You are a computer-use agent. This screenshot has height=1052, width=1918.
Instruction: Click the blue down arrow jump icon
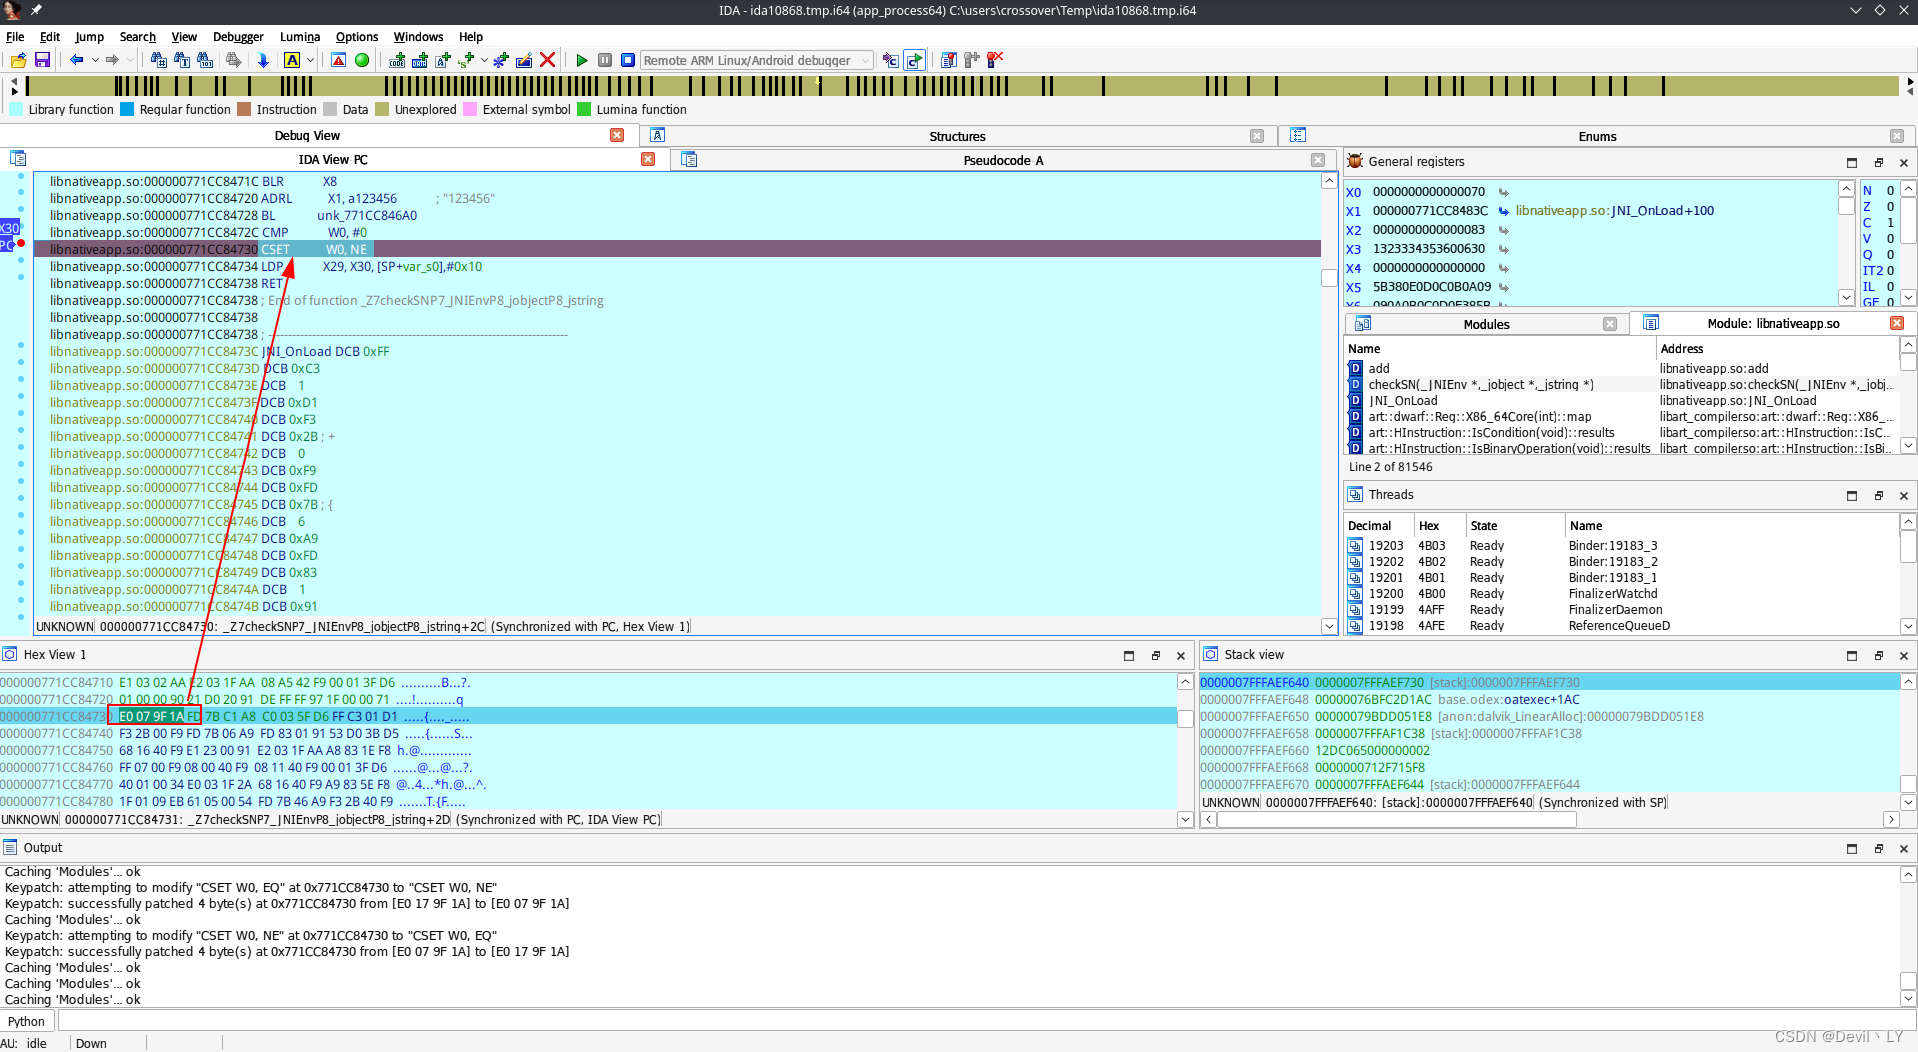(x=263, y=60)
